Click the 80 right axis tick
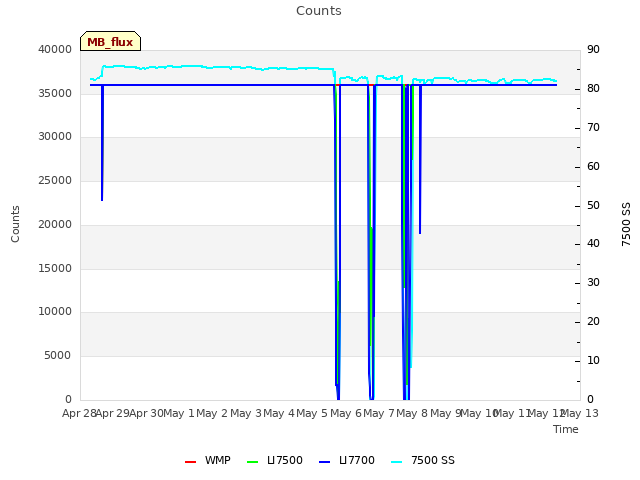 [593, 89]
